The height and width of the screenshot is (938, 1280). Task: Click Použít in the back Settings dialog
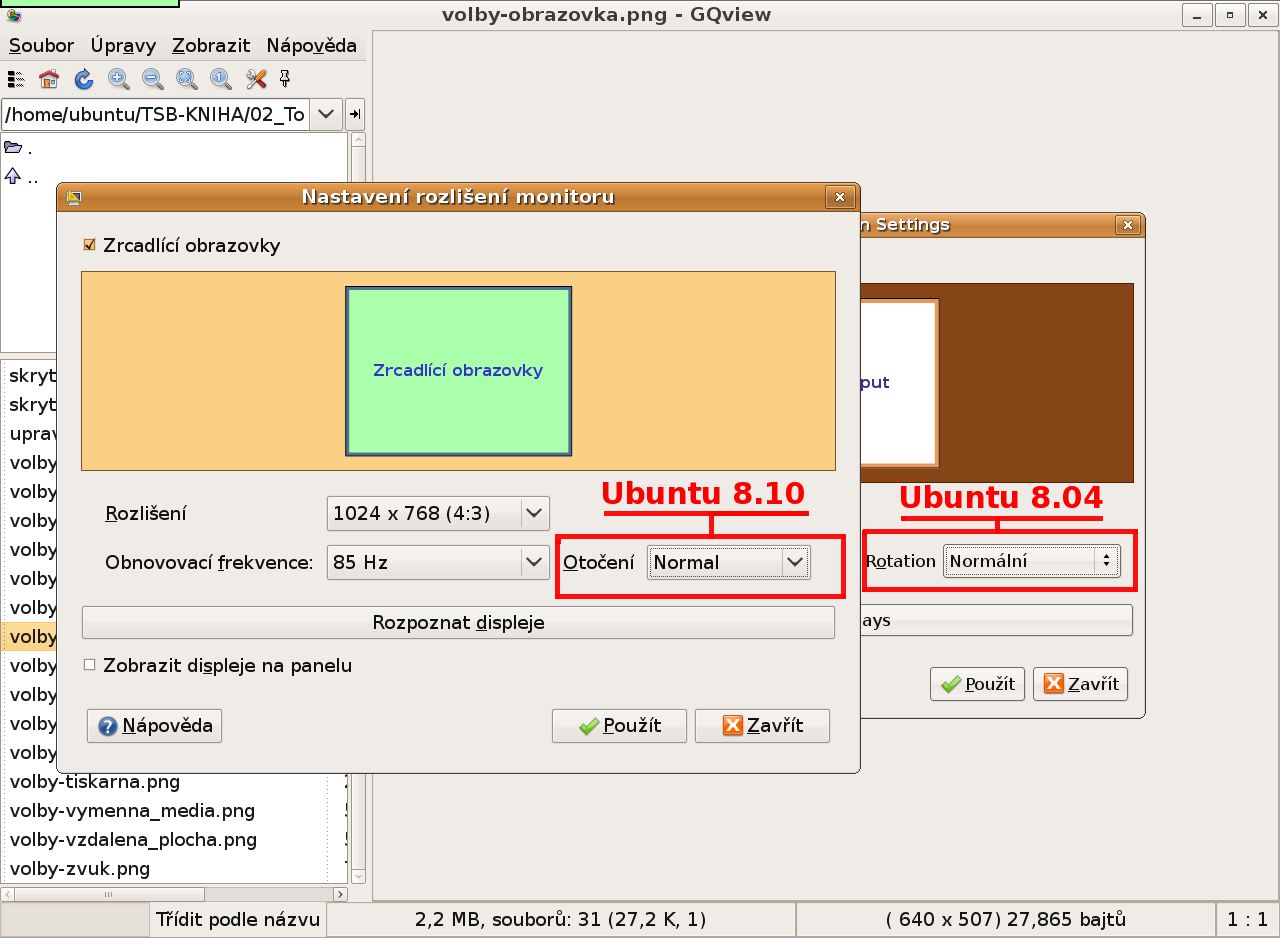coord(977,684)
